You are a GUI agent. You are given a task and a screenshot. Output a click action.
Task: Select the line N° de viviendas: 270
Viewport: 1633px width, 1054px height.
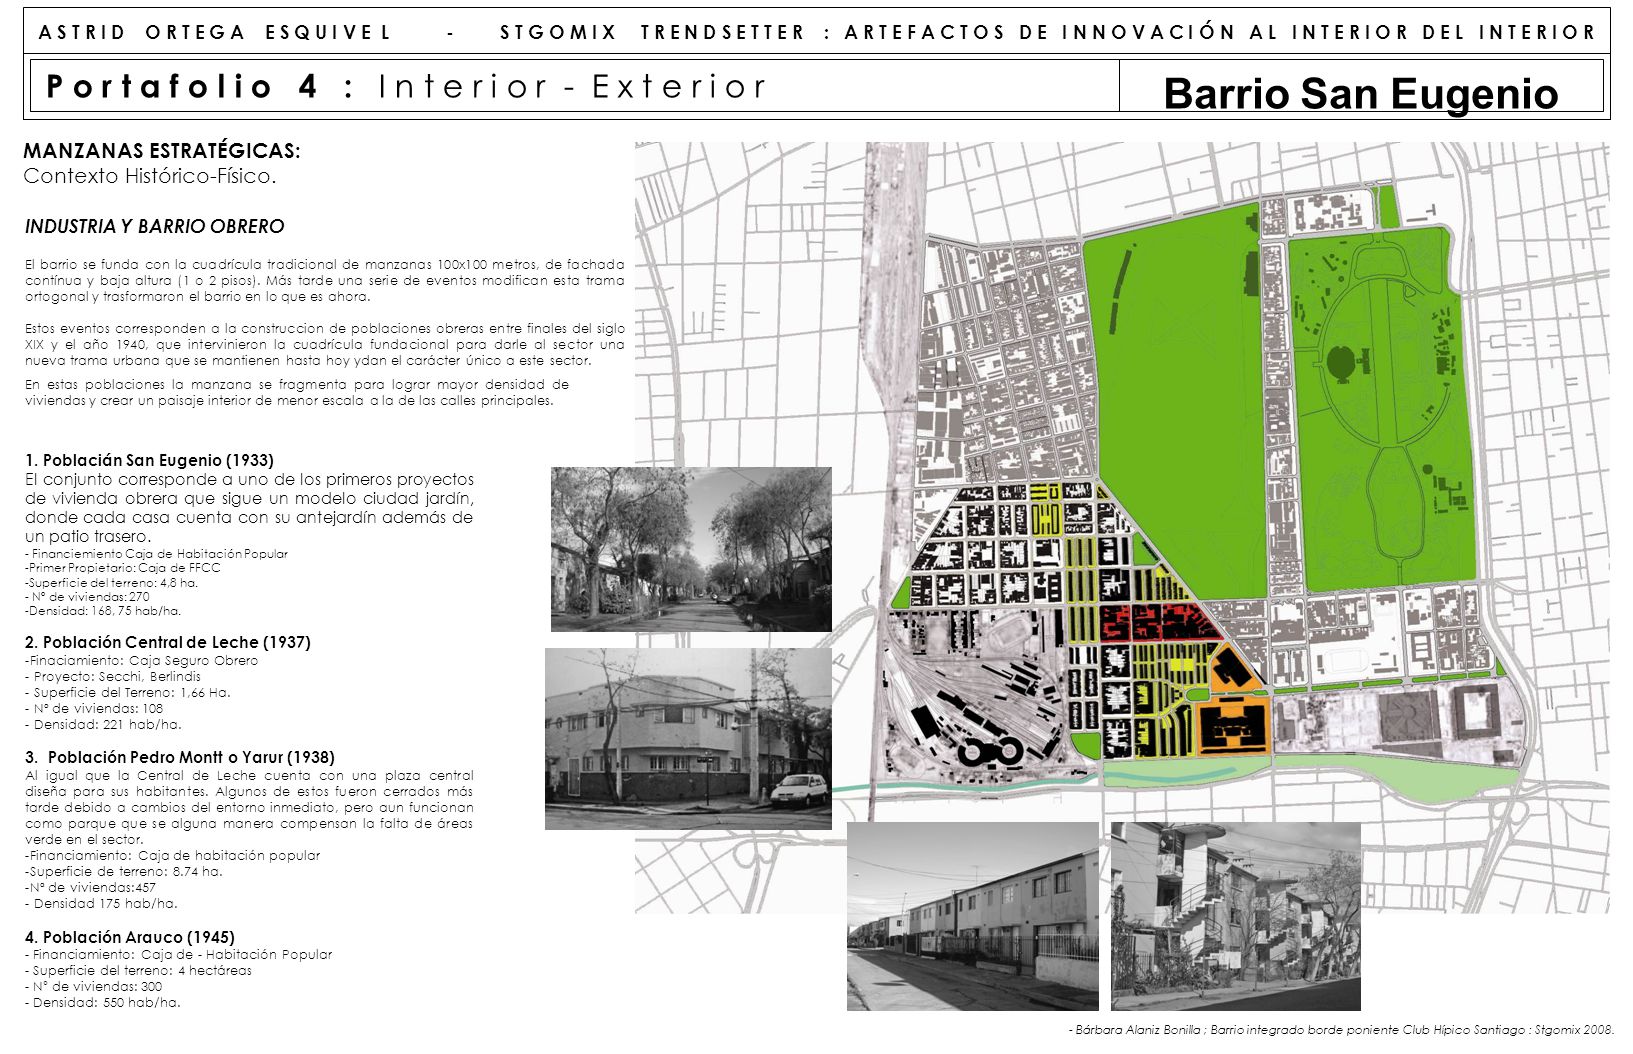[87, 596]
